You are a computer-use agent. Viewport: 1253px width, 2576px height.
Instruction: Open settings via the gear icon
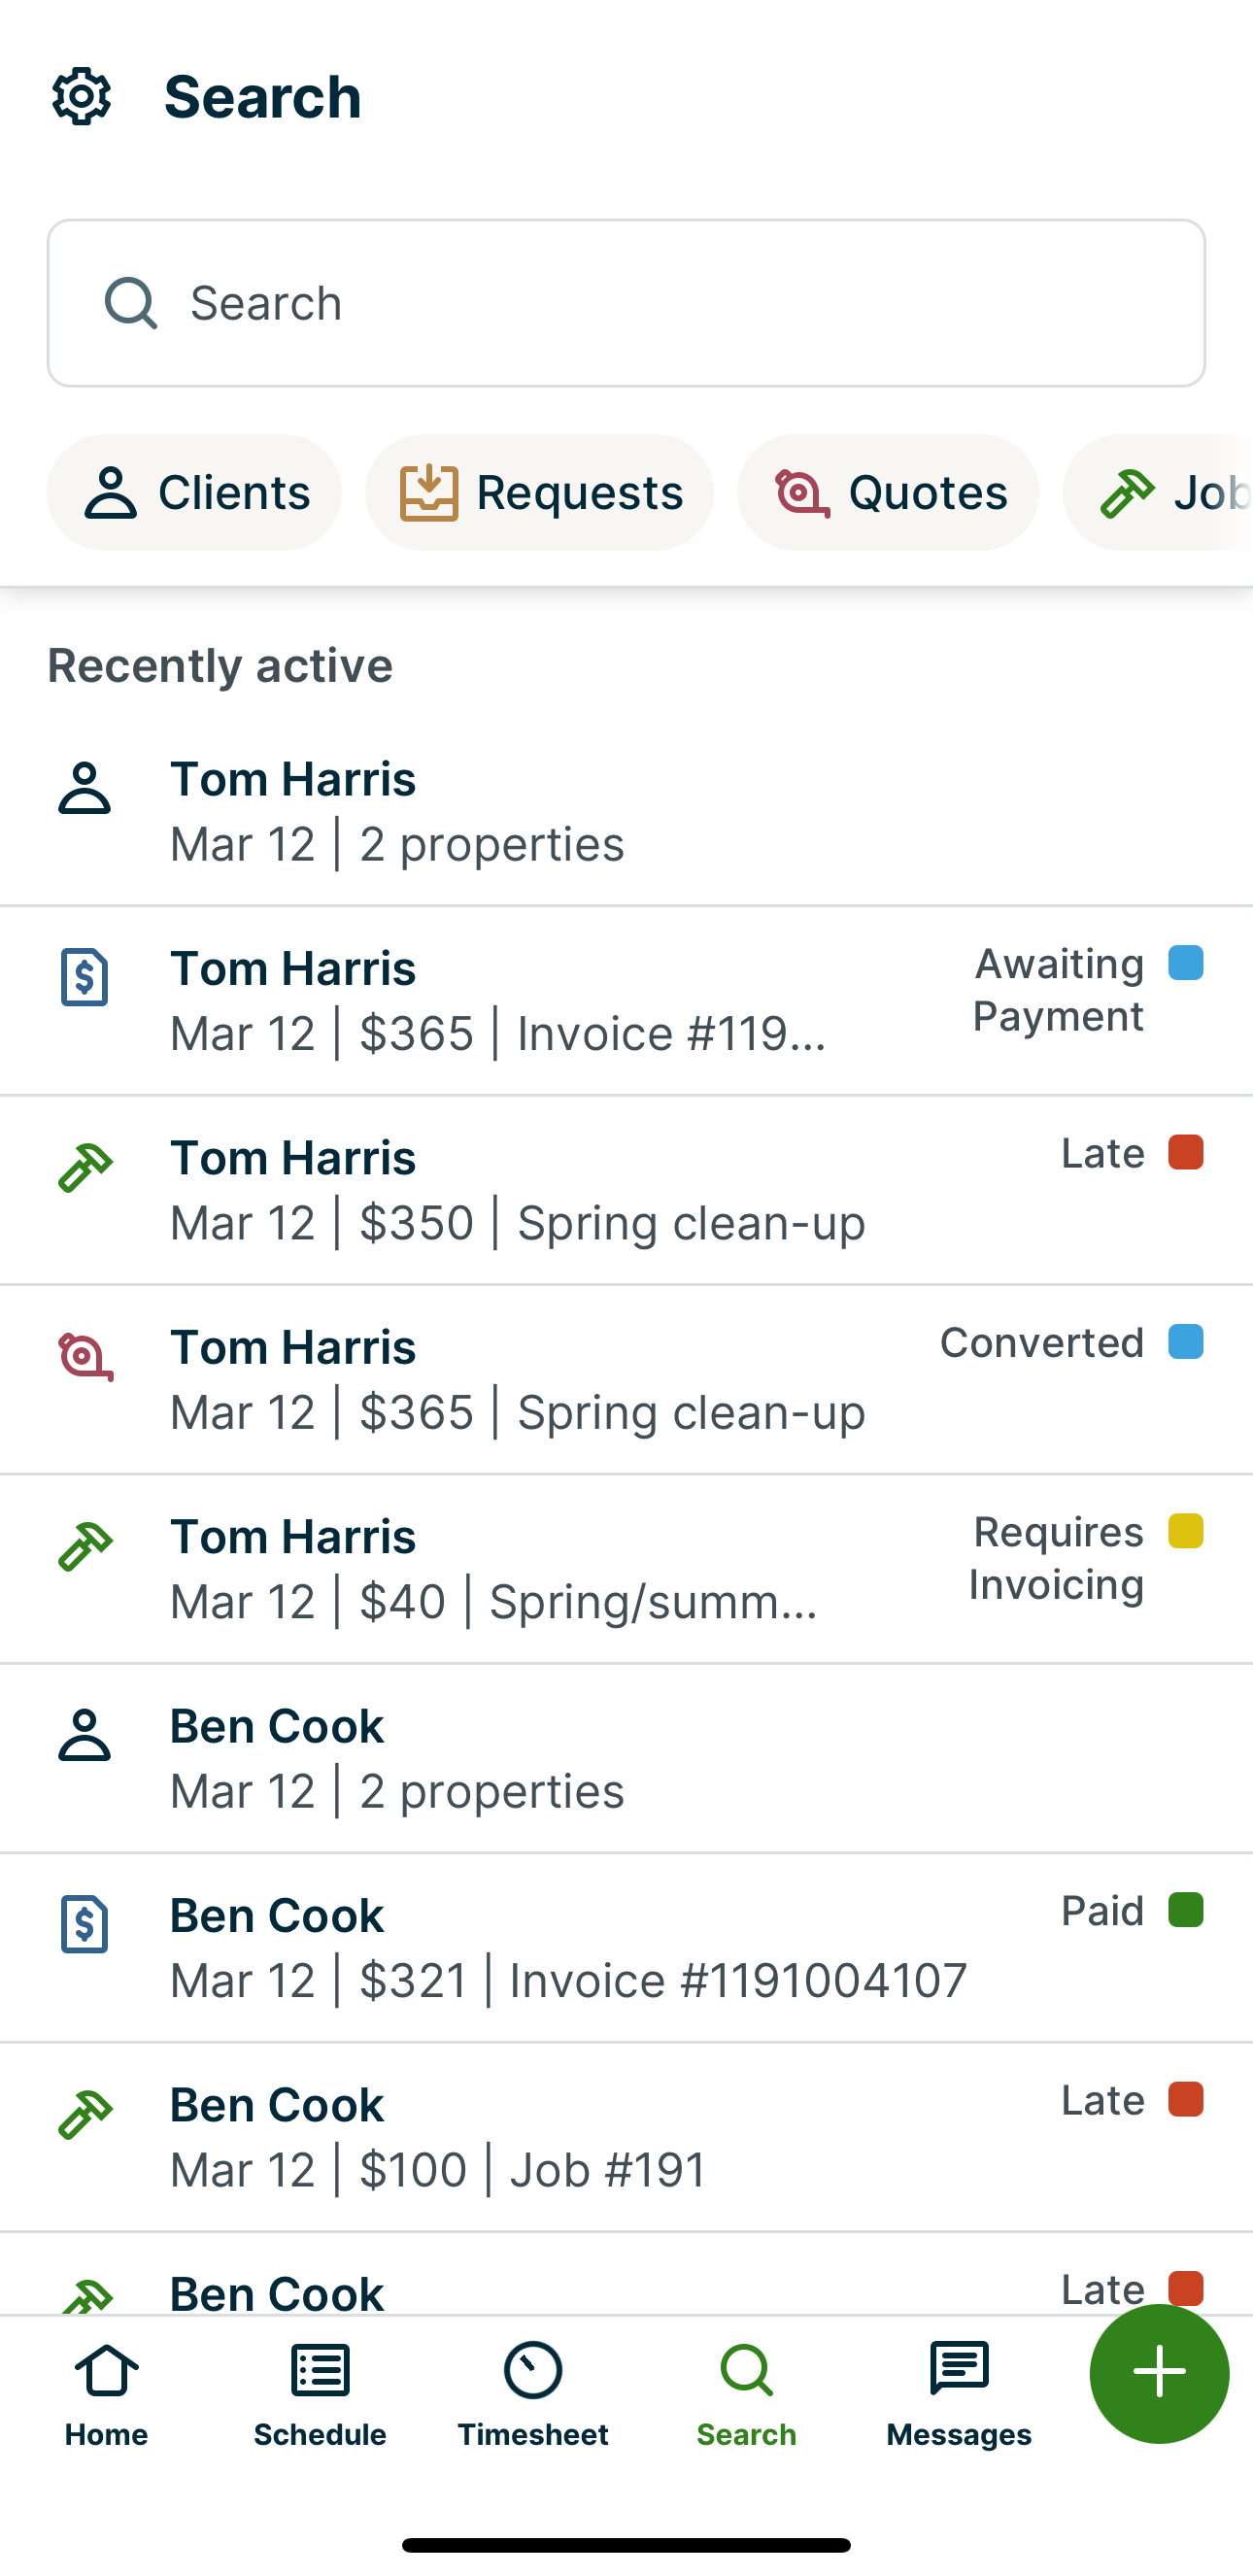[x=82, y=97]
